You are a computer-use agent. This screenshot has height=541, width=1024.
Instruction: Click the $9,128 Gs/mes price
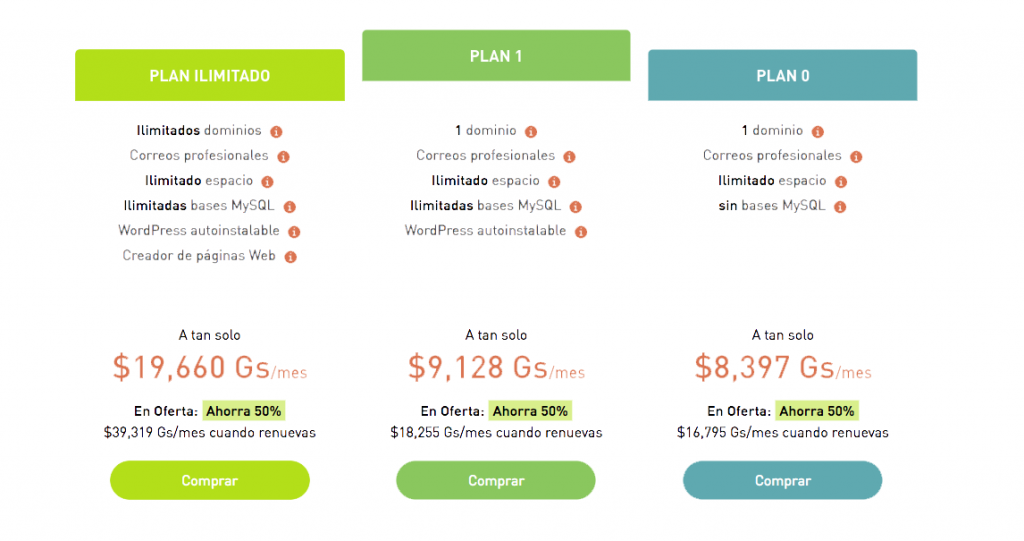(x=496, y=367)
